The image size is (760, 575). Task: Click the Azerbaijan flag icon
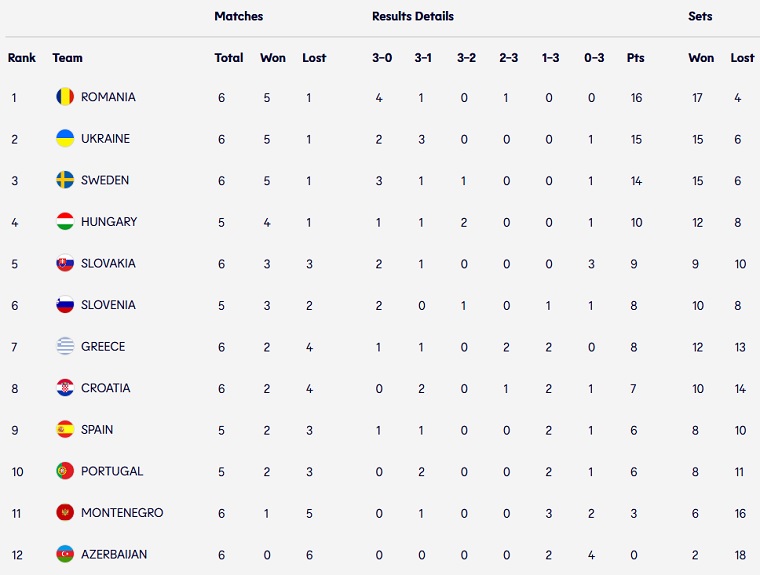(65, 554)
